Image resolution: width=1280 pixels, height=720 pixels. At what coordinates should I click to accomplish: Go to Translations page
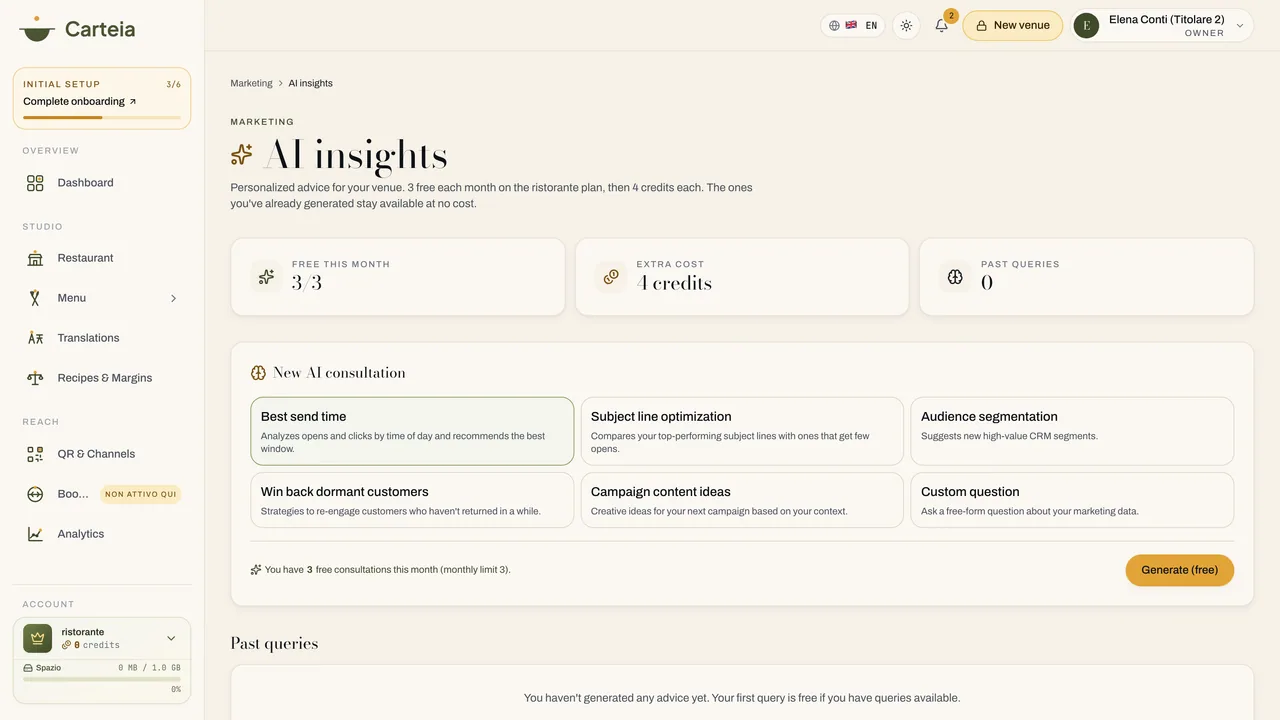click(x=102, y=338)
